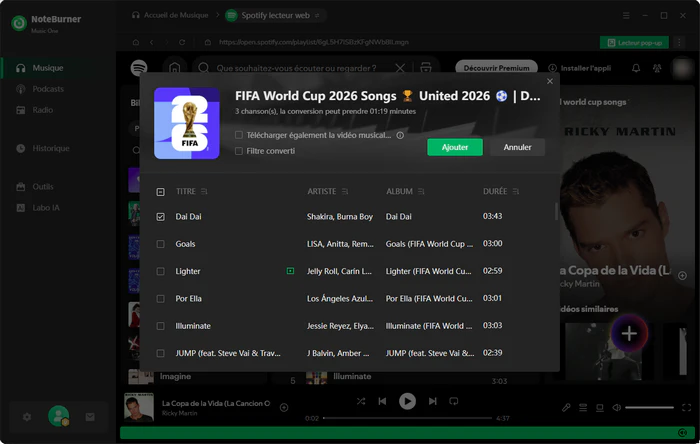Sort list by ALBUM column icon
Image resolution: width=700 pixels, height=444 pixels.
pos(421,191)
